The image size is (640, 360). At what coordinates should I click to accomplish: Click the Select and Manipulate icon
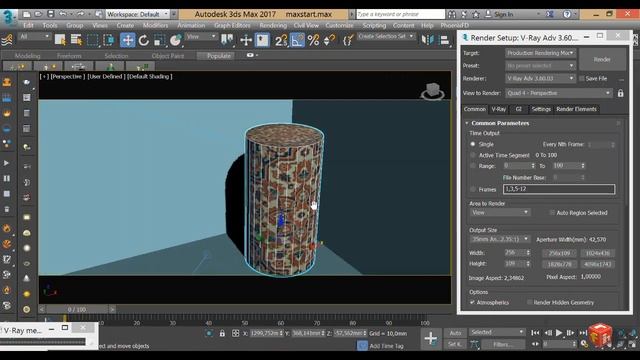pyautogui.click(x=246, y=40)
